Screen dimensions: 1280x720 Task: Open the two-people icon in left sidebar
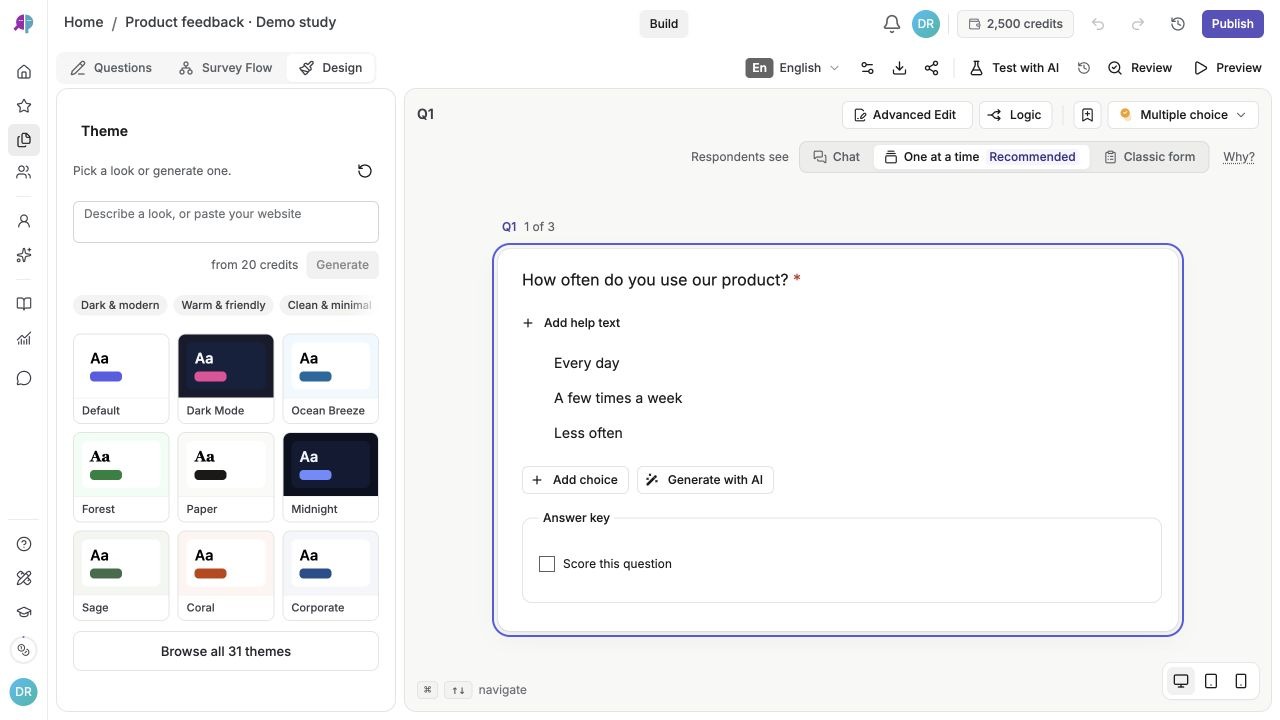pyautogui.click(x=24, y=172)
